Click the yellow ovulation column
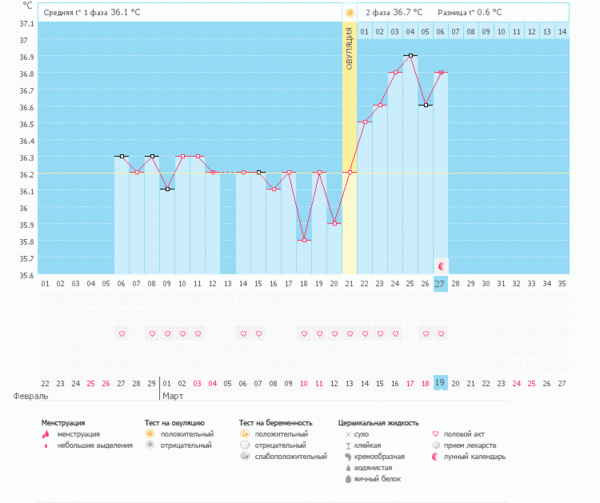This screenshot has height=503, width=600. point(349,150)
